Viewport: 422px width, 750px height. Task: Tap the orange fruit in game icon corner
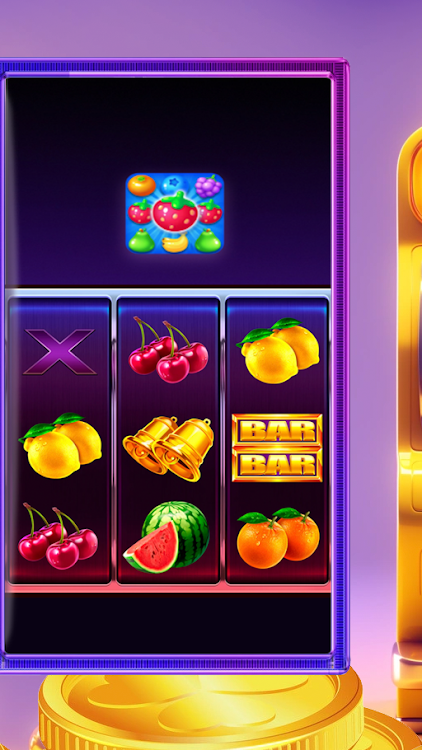[x=142, y=186]
